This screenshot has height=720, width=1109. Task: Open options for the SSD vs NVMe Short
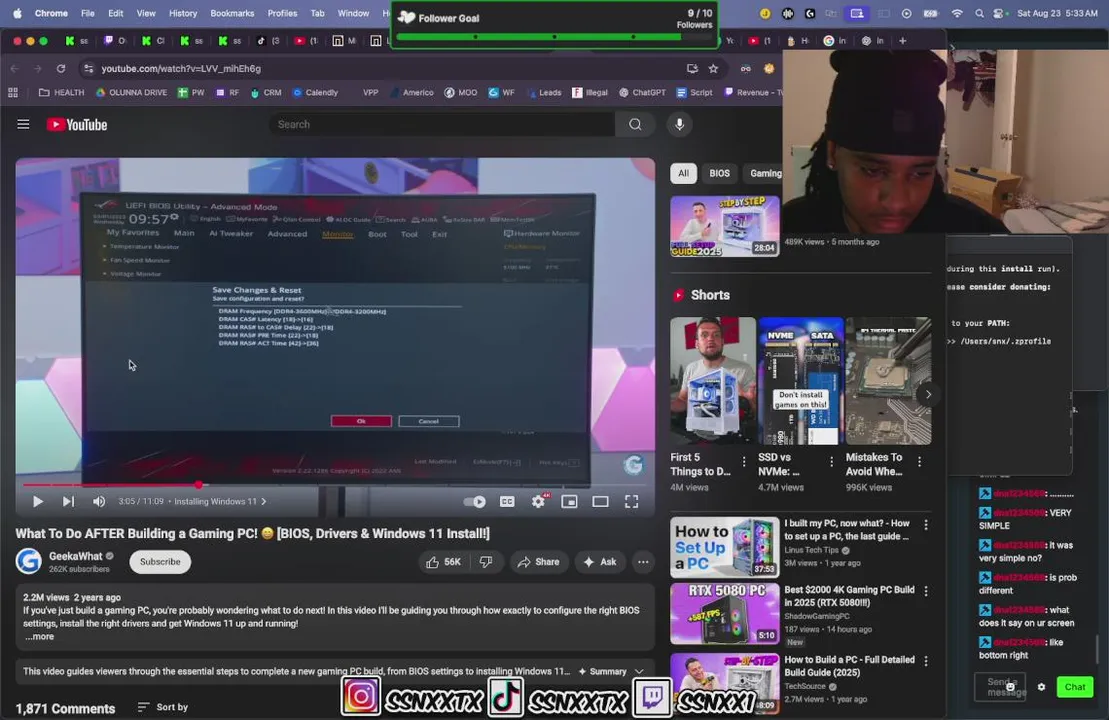[832, 462]
